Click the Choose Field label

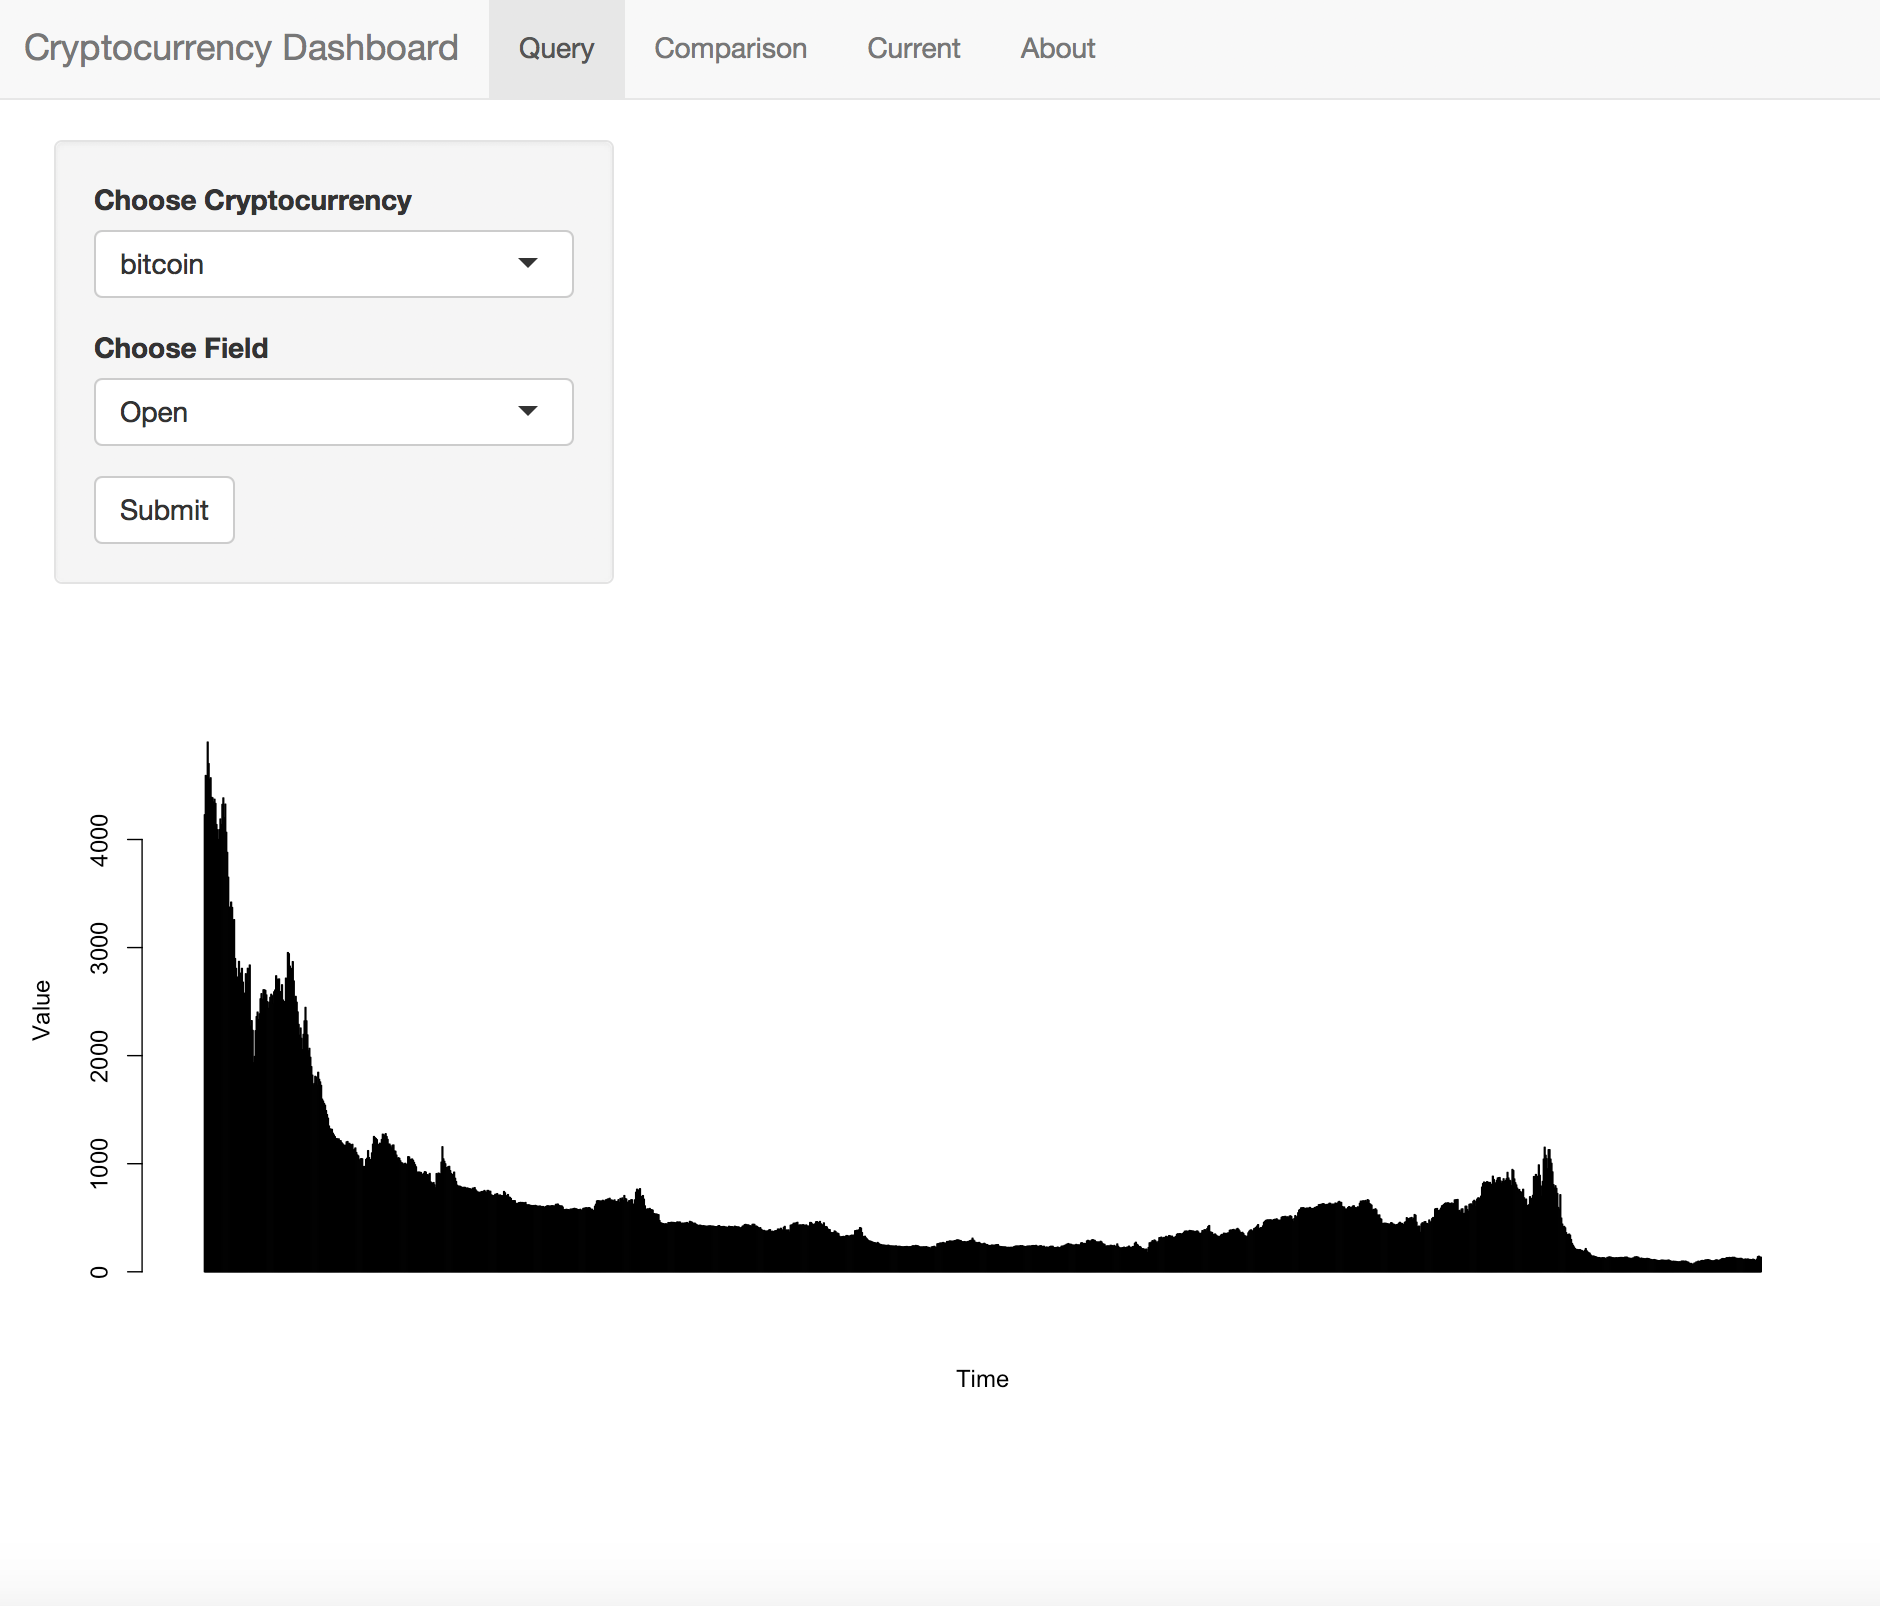click(181, 348)
